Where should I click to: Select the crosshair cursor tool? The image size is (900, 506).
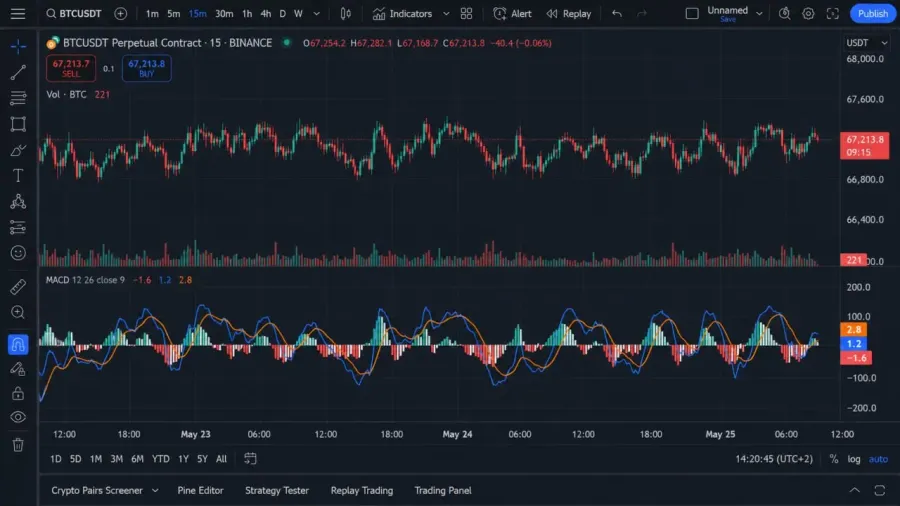coord(18,46)
